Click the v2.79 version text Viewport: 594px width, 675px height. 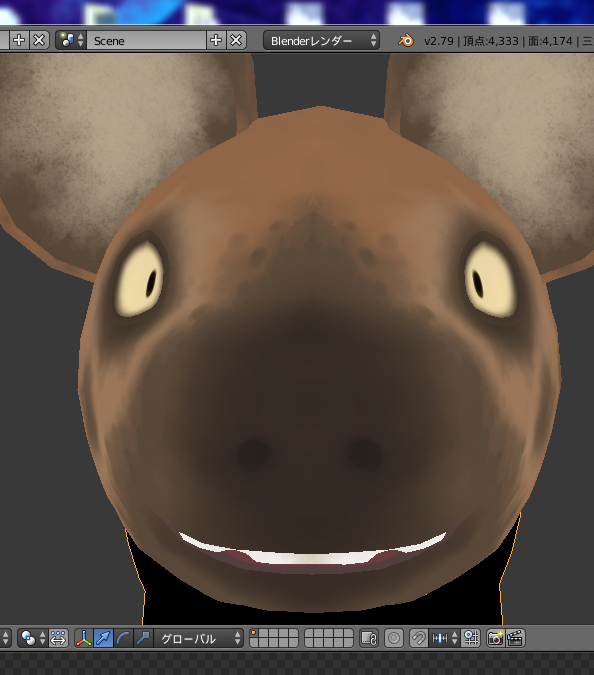click(438, 41)
